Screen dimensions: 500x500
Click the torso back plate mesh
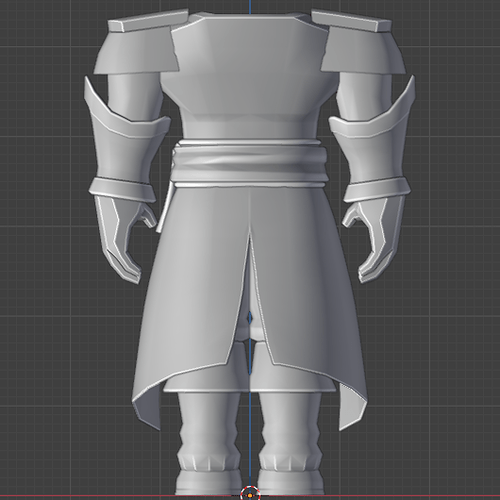(x=249, y=73)
